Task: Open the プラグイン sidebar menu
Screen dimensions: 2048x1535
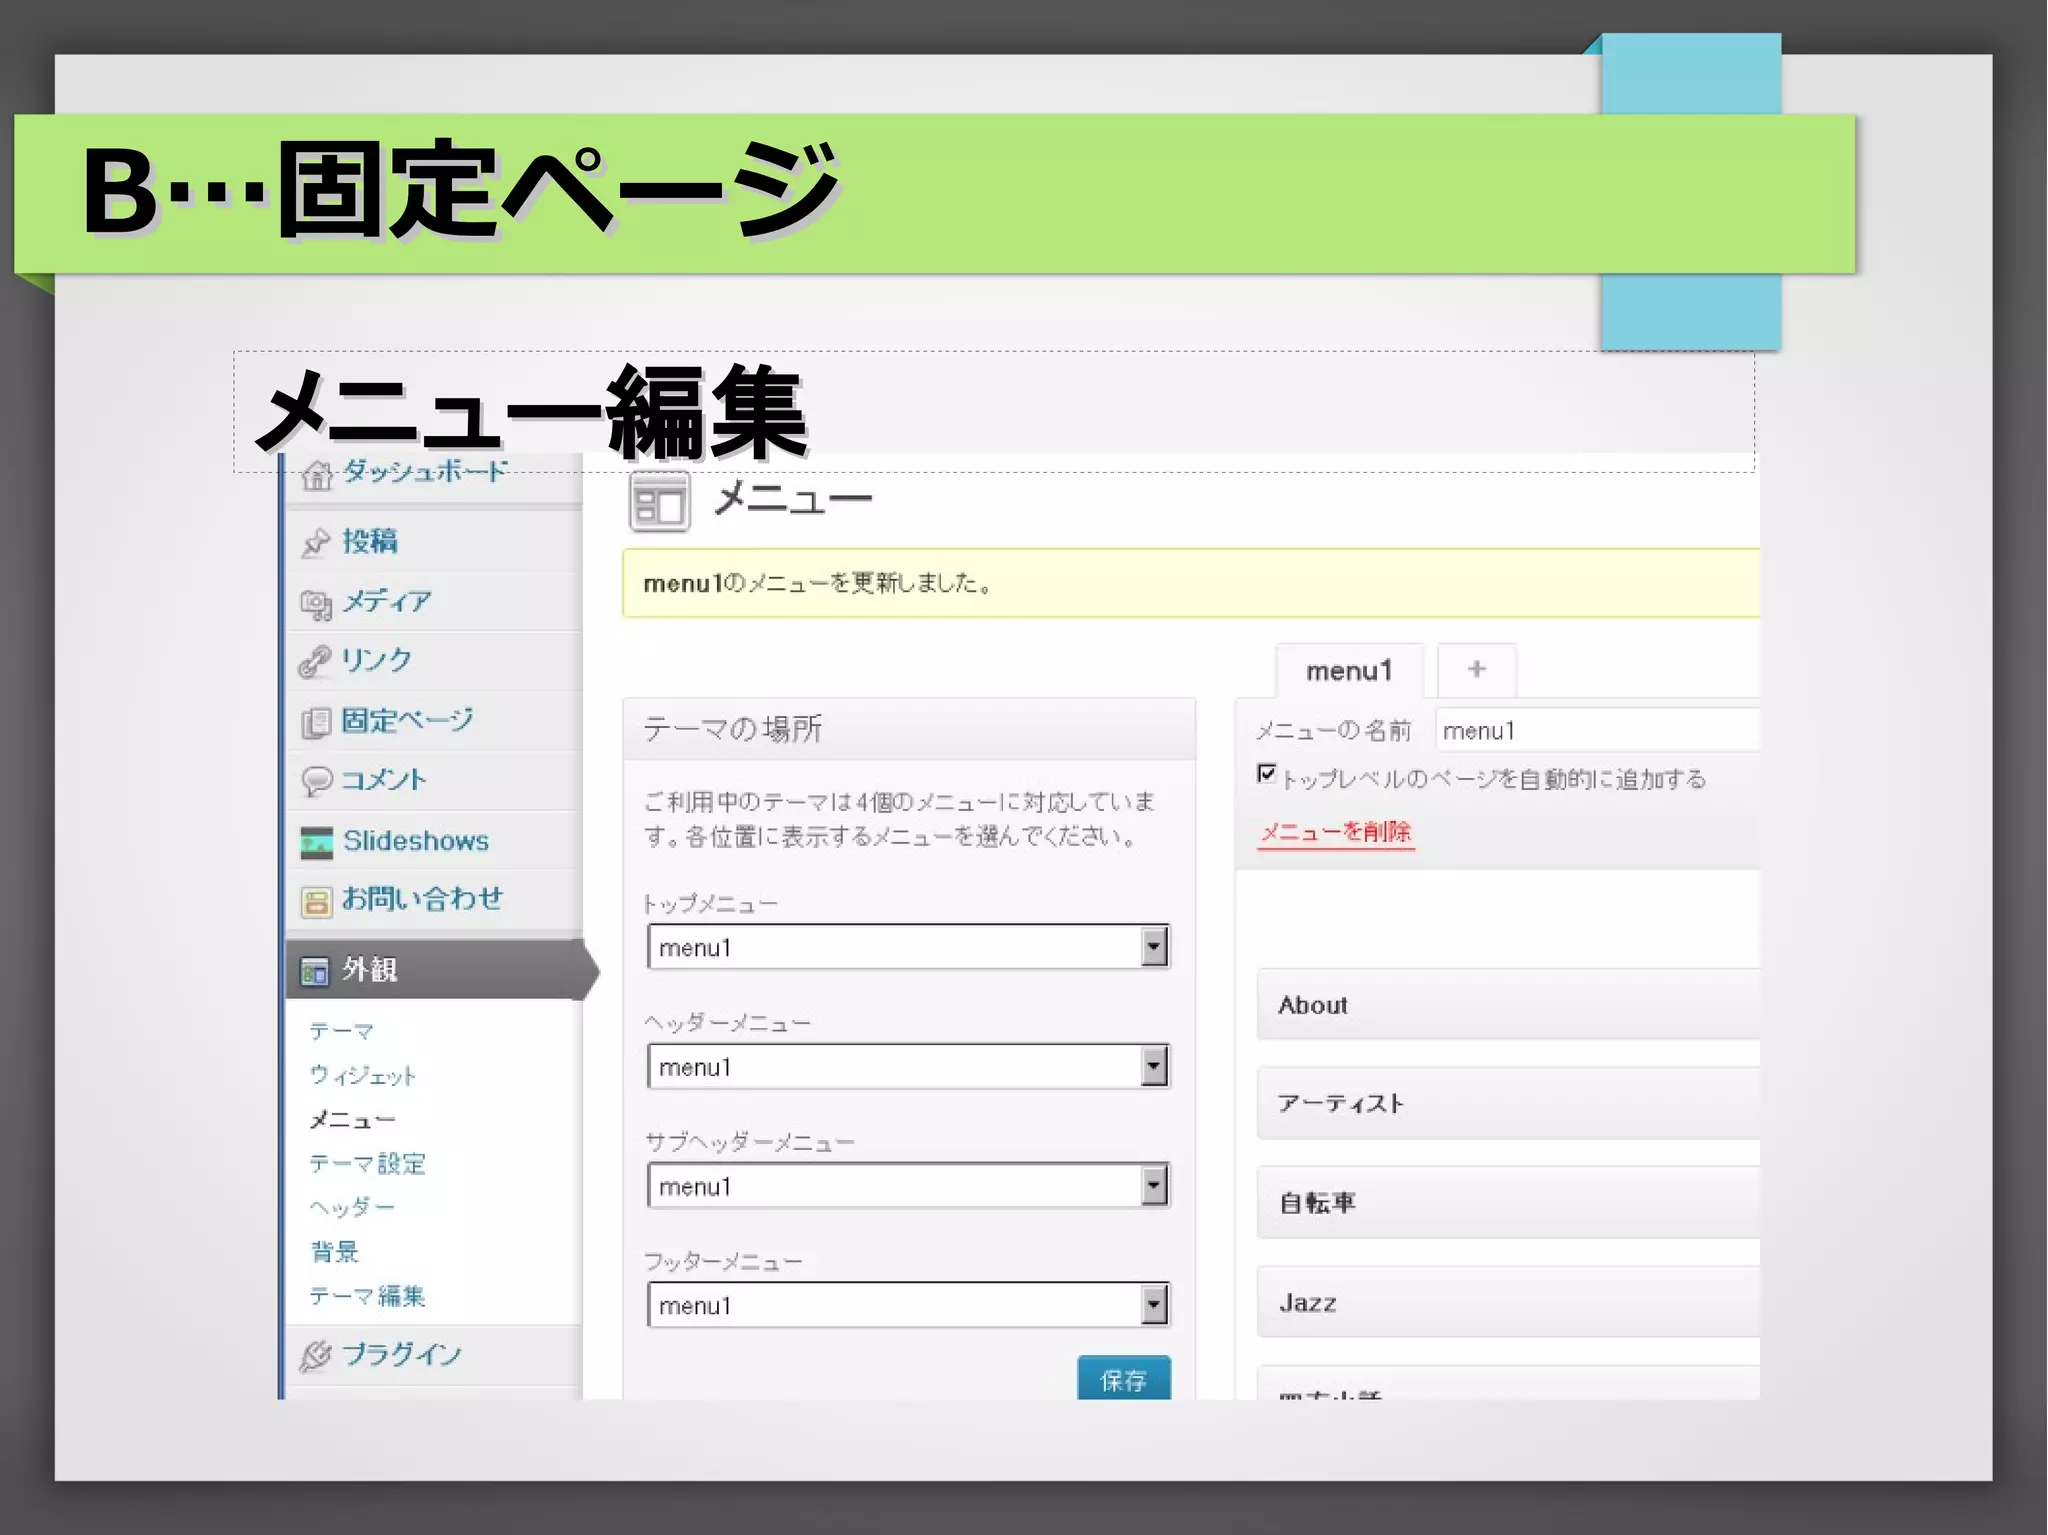Action: 401,1355
